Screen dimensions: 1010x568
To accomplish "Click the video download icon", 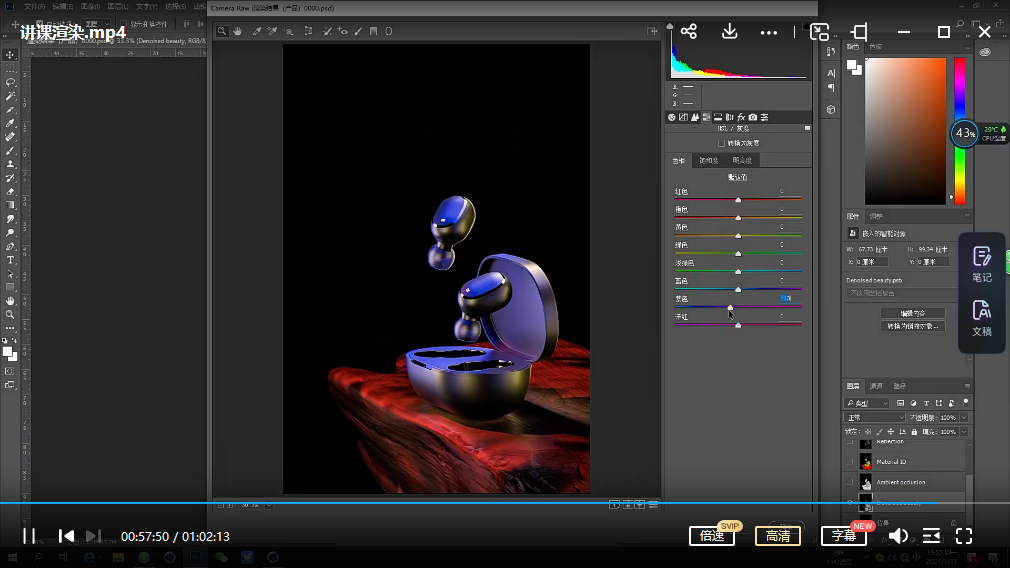I will pos(729,31).
